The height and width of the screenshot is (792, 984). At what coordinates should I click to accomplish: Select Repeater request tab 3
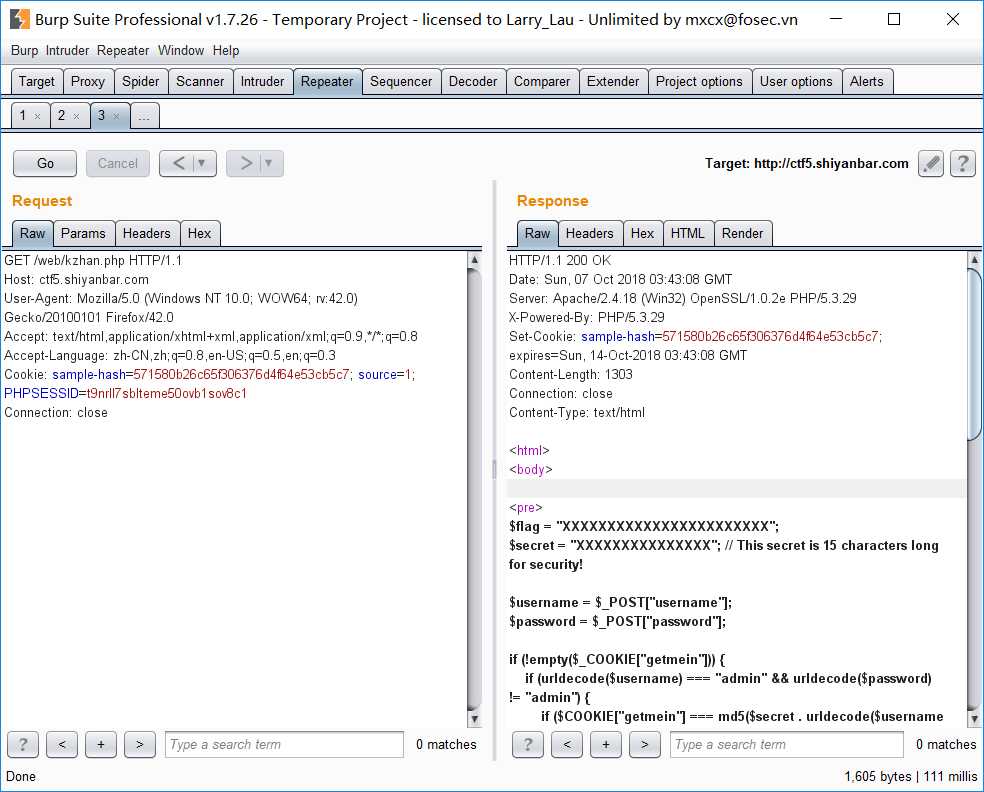point(101,115)
